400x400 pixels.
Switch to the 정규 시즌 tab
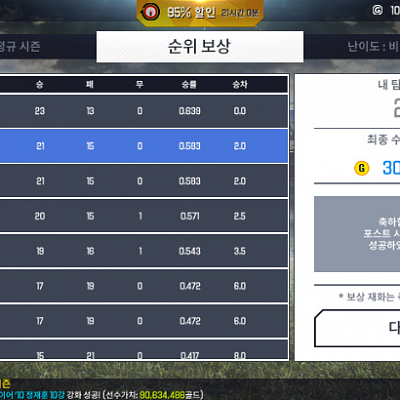20,46
